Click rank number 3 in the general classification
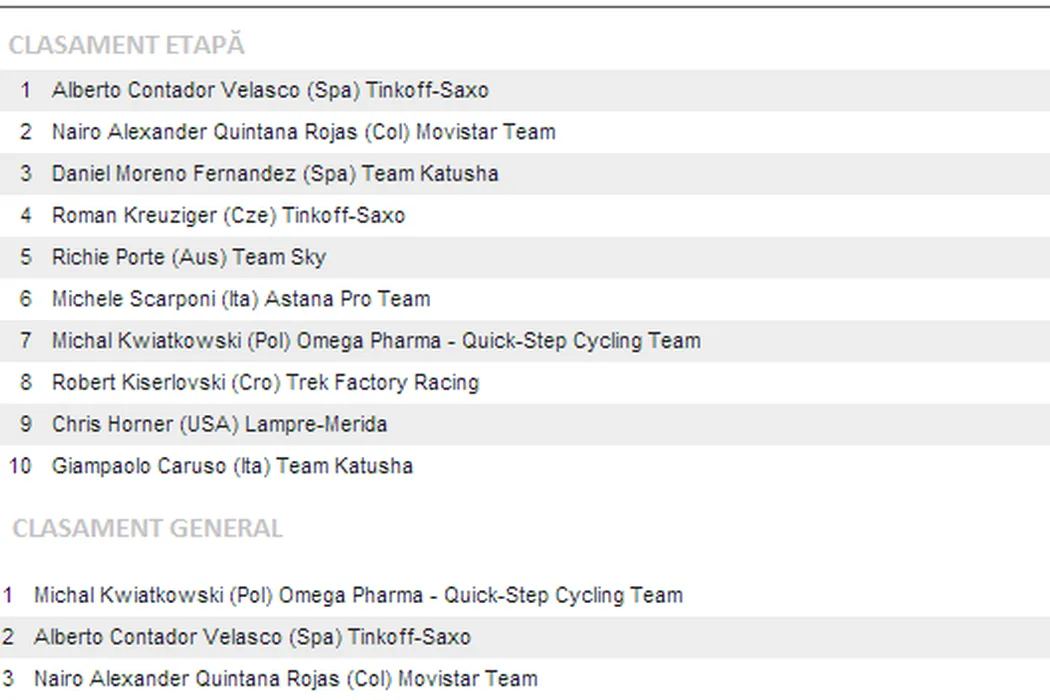Viewport: 1050px width, 700px height. click(8, 680)
